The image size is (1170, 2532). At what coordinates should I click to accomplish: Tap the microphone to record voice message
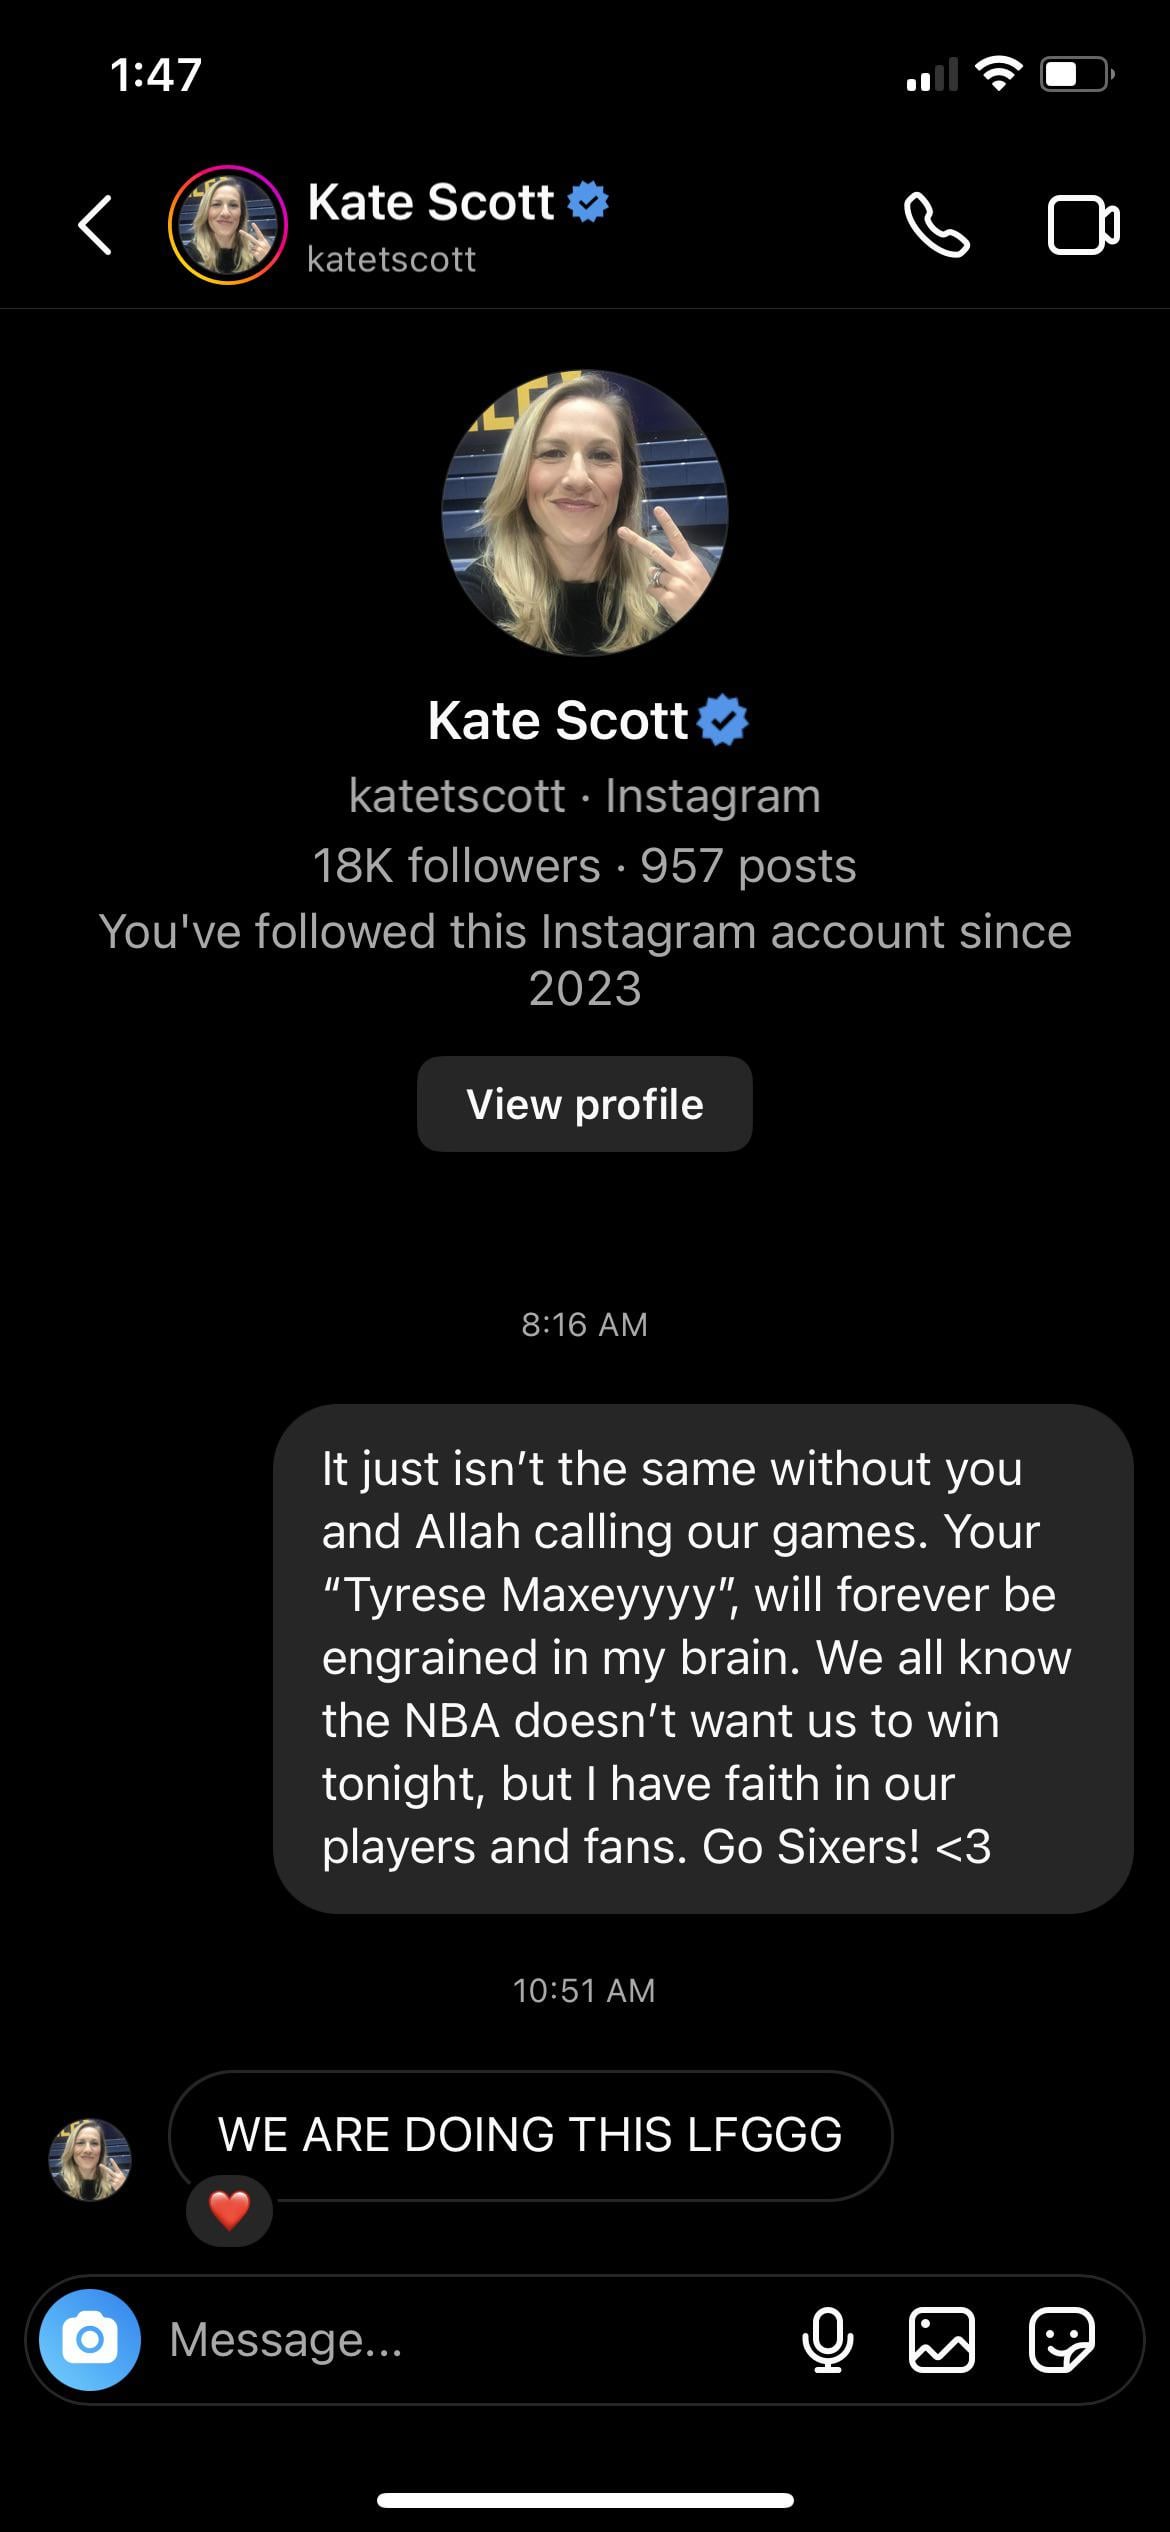coord(828,2340)
